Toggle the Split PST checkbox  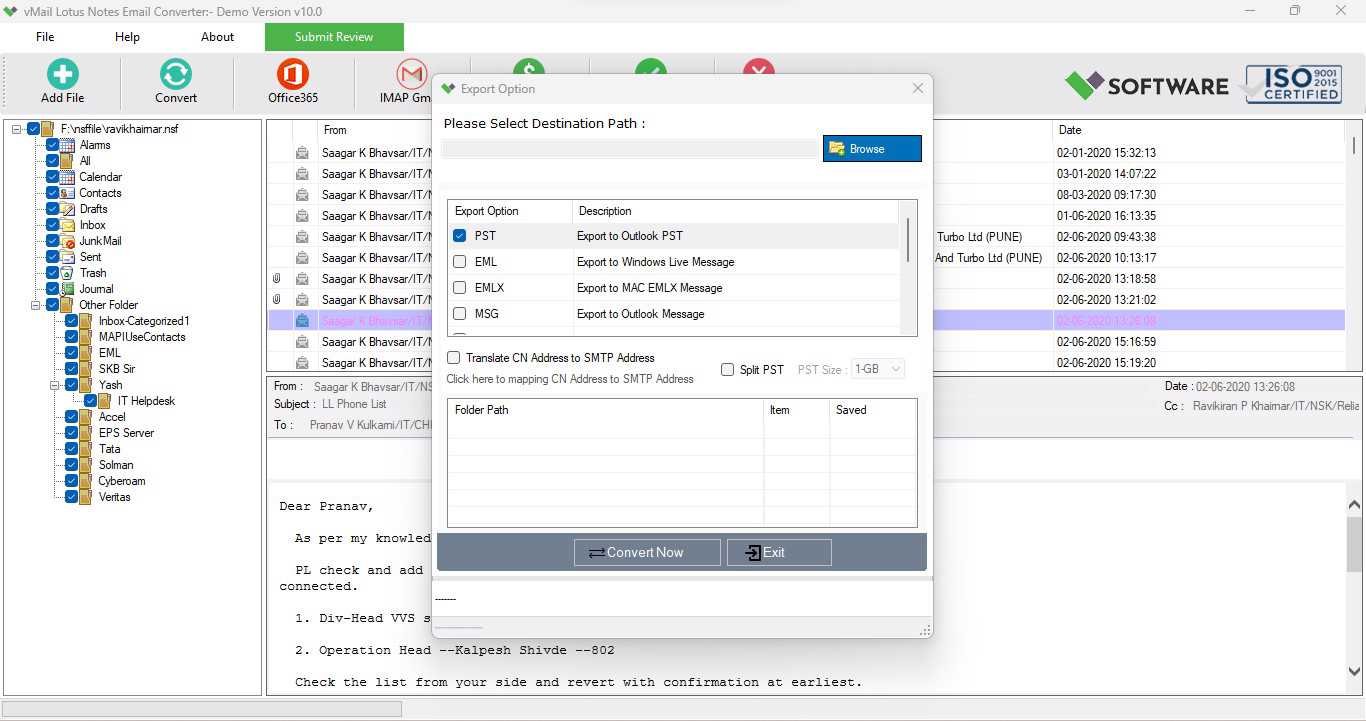pyautogui.click(x=728, y=370)
